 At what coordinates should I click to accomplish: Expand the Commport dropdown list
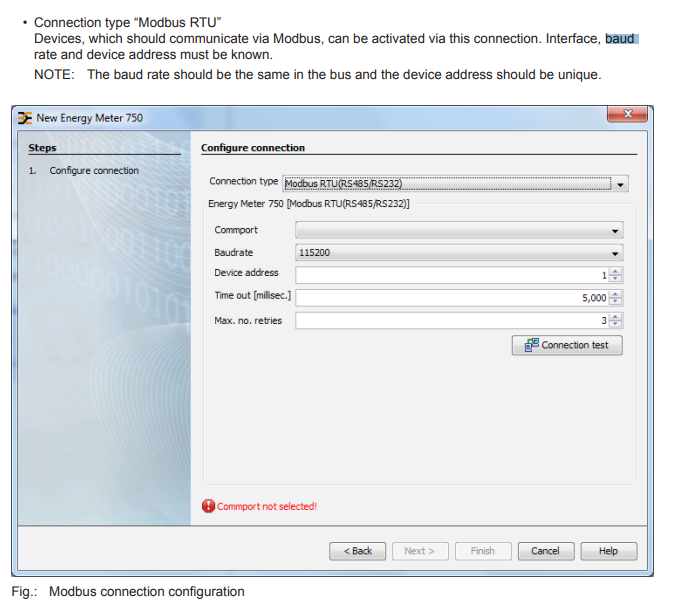tap(616, 230)
